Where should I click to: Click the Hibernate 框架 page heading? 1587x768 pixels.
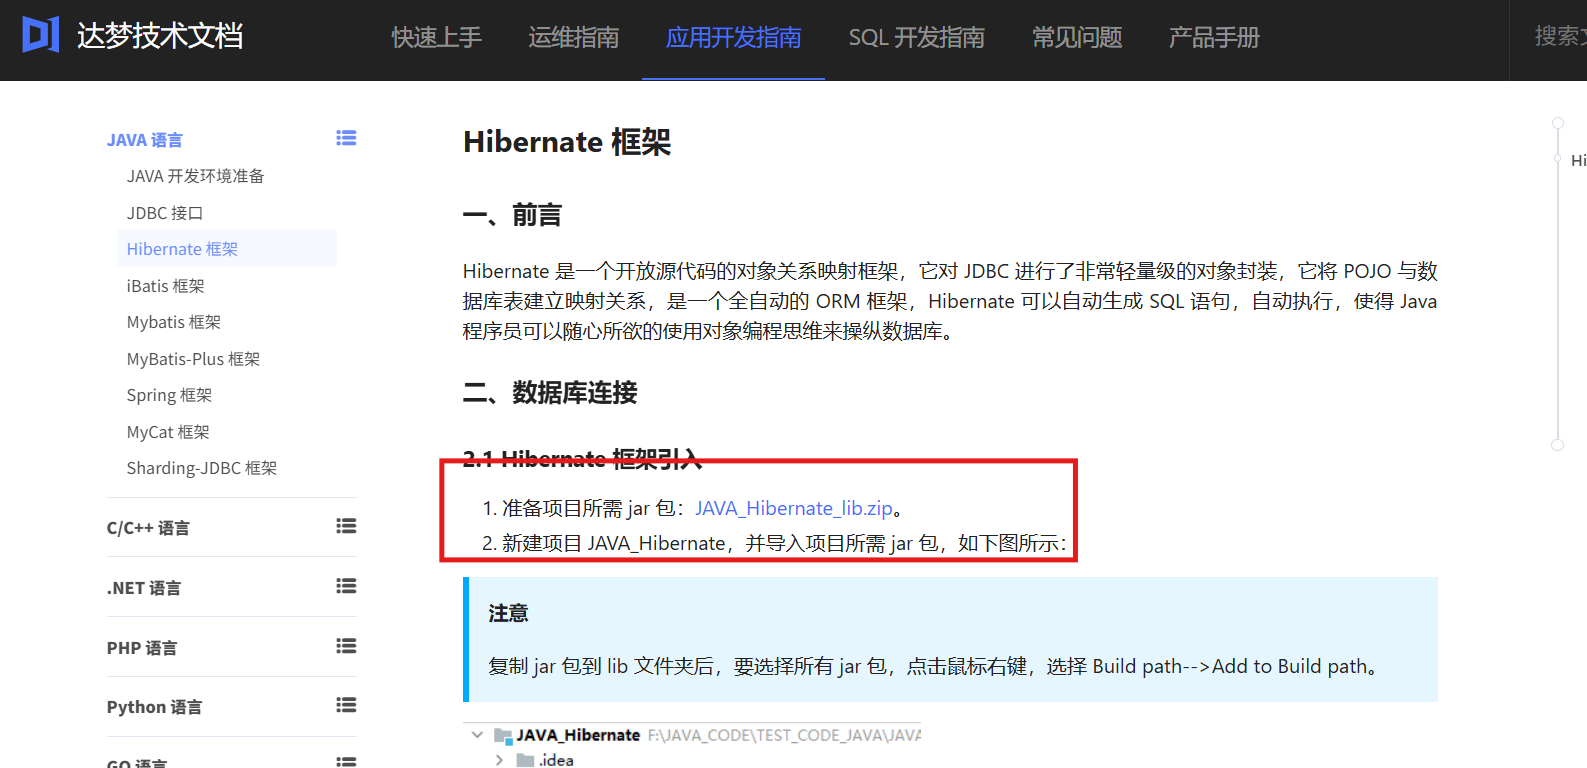[567, 142]
